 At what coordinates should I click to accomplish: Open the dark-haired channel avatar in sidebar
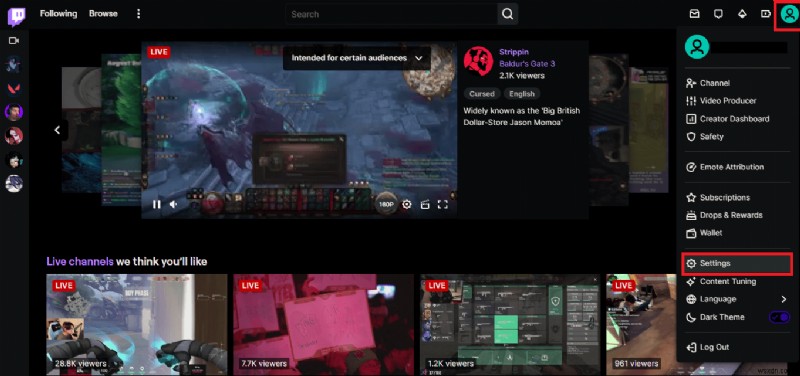(14, 160)
